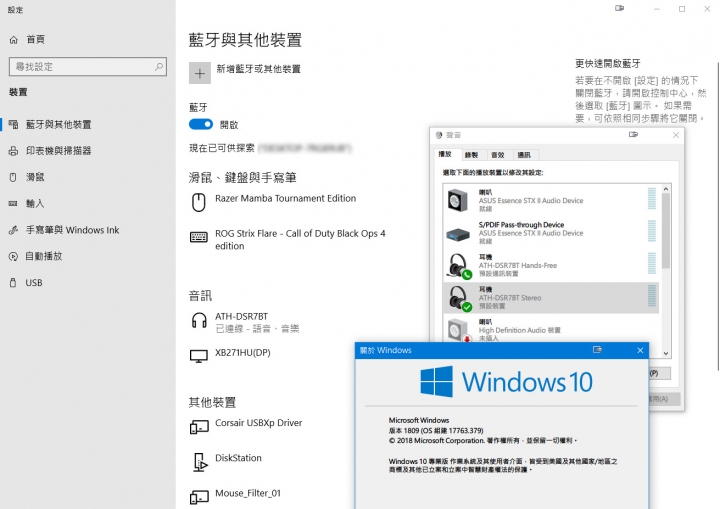Select Razer Mamba Tournament Edition mouse icon
This screenshot has height=509, width=720.
198,203
